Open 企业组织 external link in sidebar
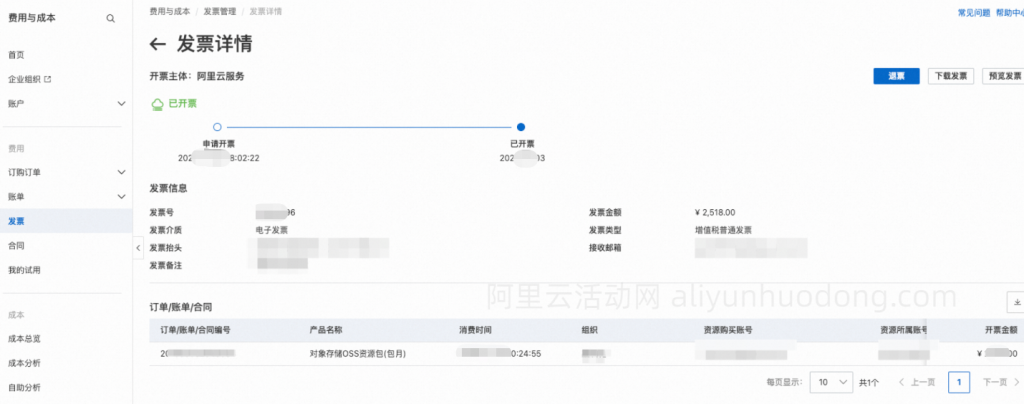The width and height of the screenshot is (1024, 404). pyautogui.click(x=30, y=79)
